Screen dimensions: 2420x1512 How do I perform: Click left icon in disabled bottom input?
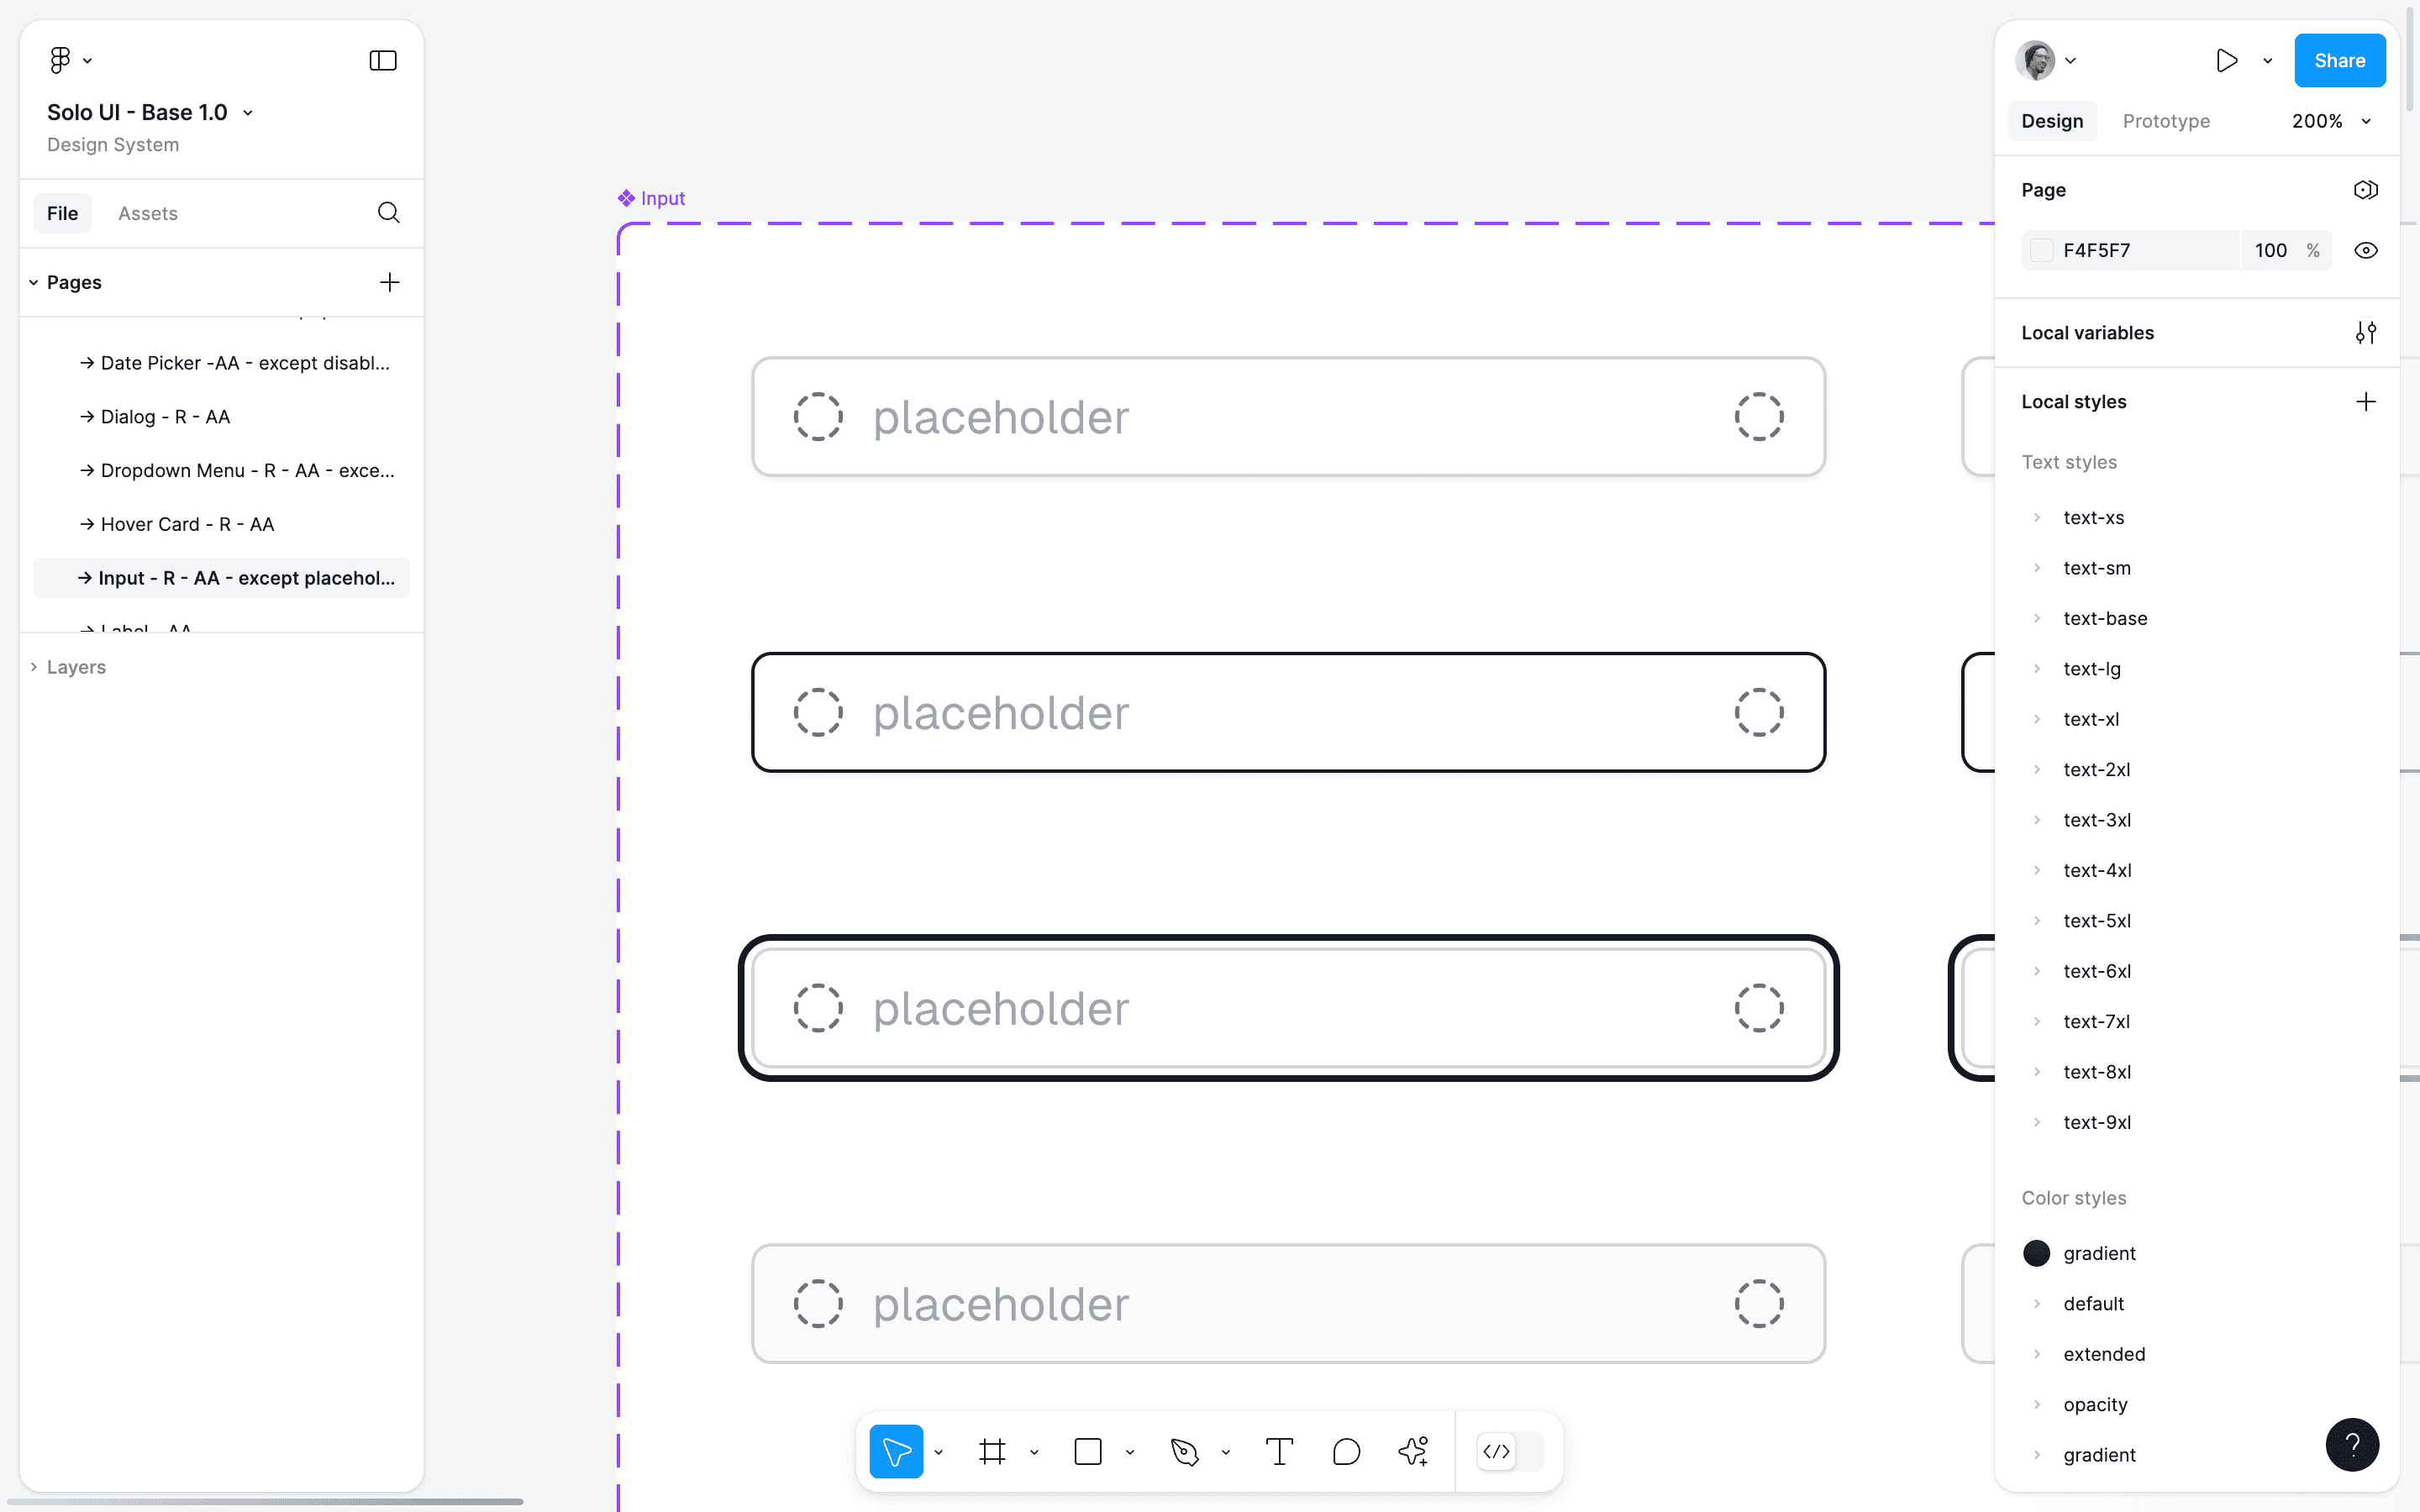(x=818, y=1304)
